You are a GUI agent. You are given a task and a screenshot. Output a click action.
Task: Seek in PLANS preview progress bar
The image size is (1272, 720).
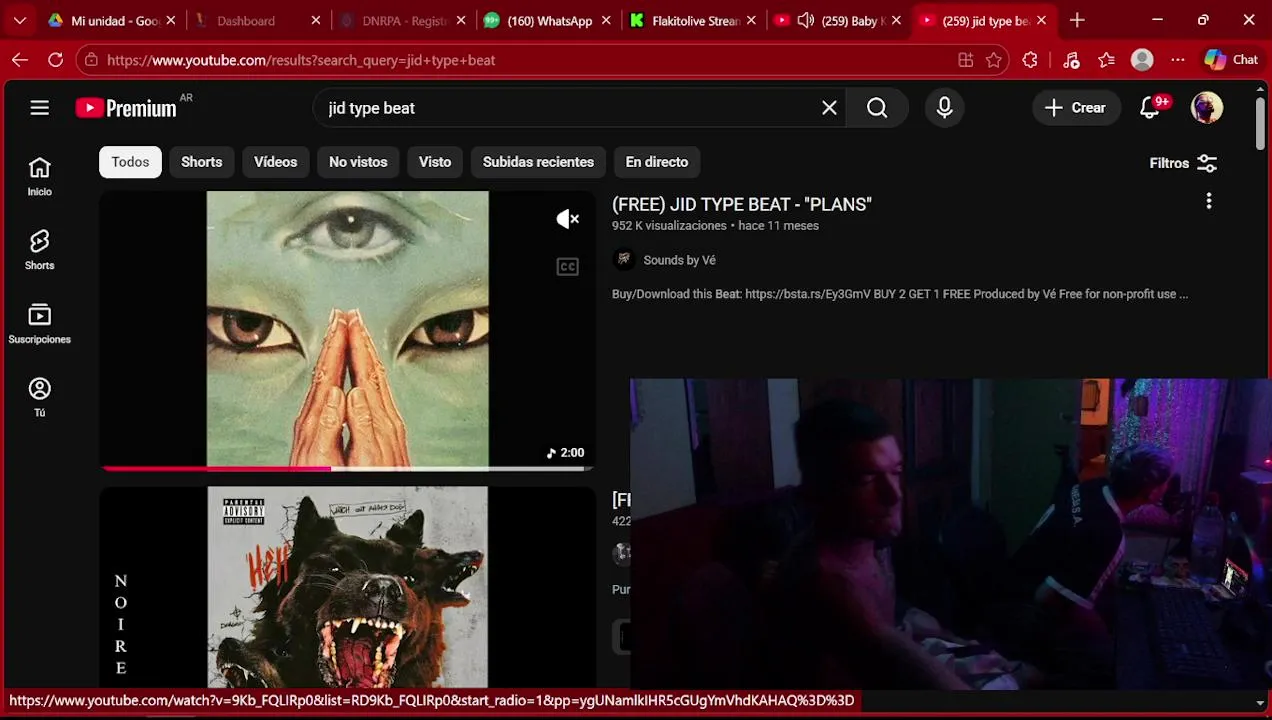click(x=348, y=468)
